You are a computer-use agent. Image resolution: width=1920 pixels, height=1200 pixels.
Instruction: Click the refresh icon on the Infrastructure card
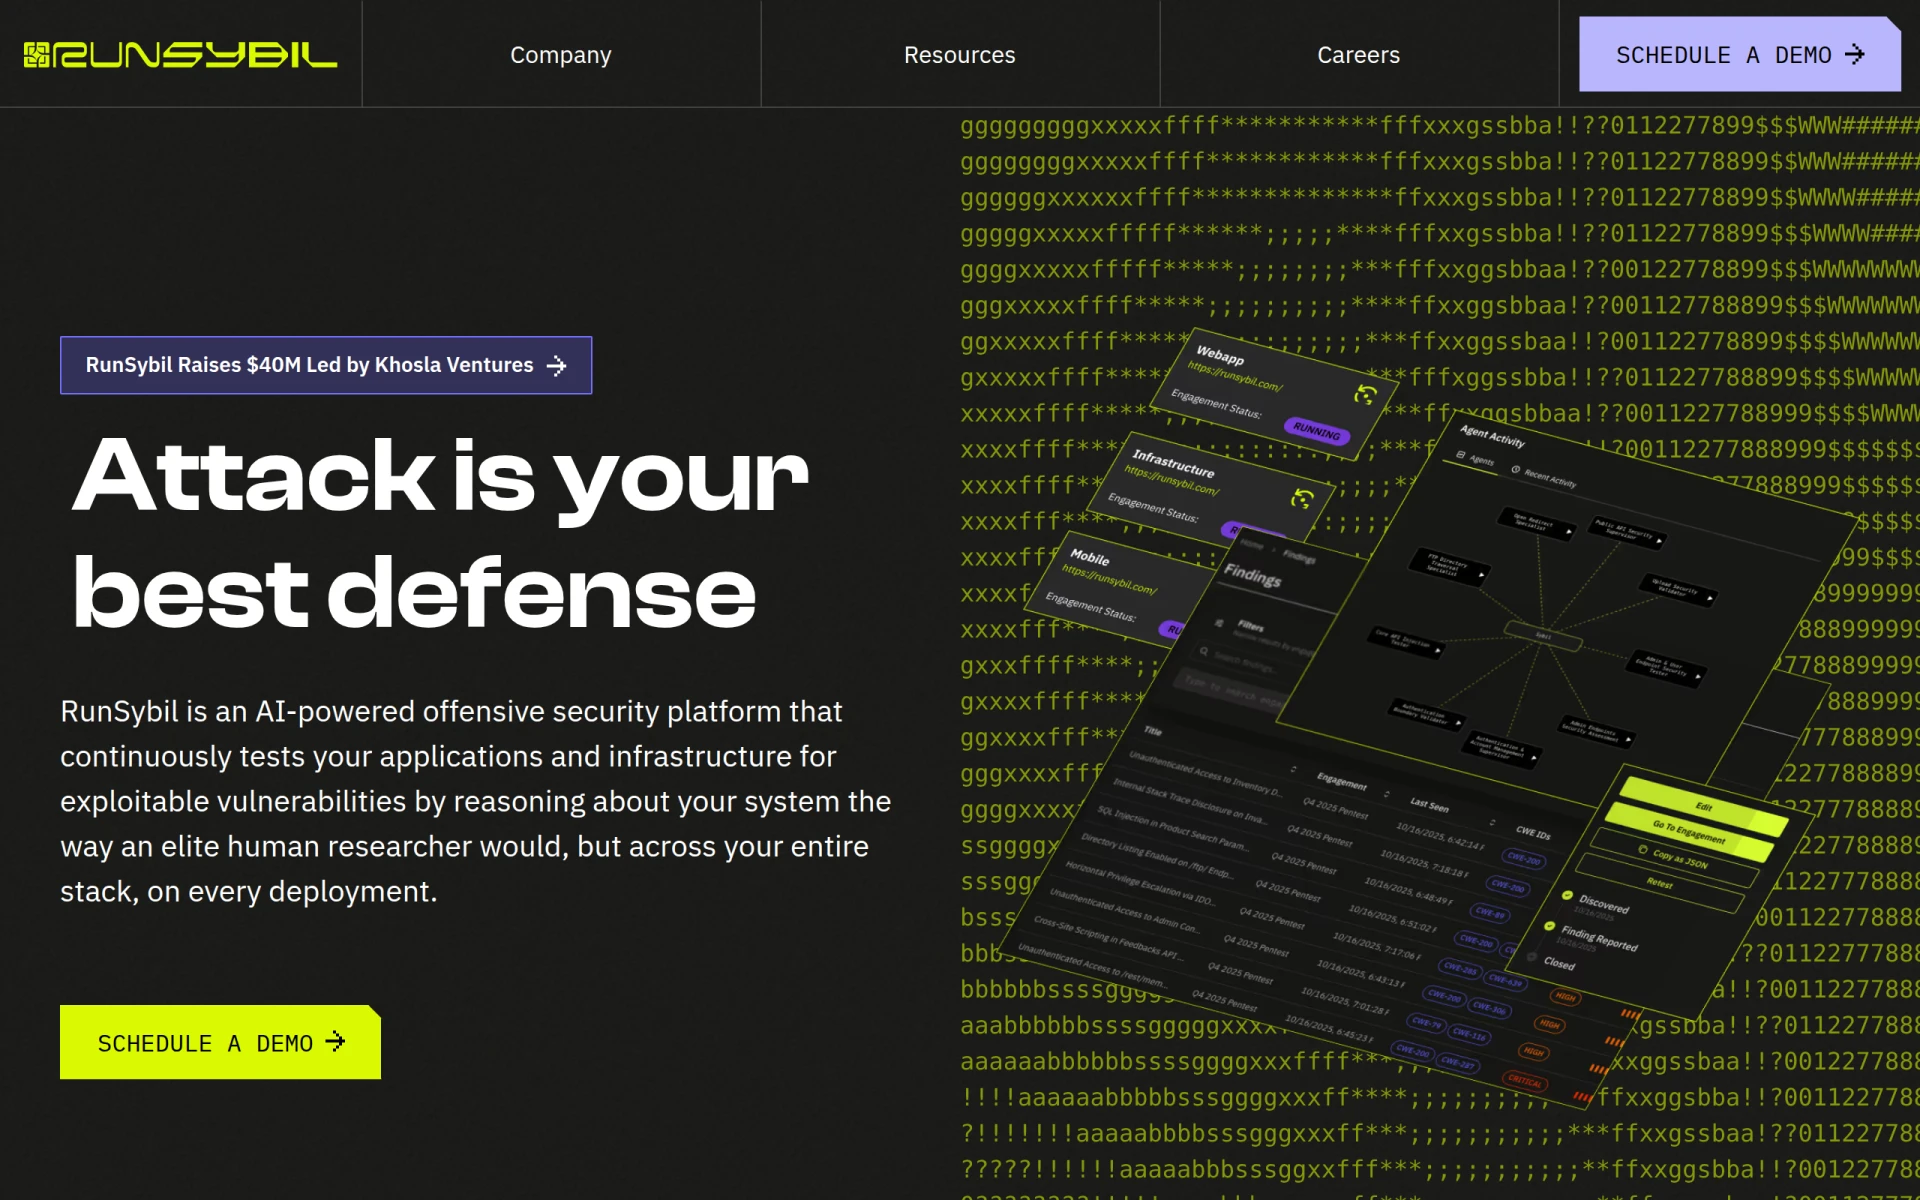click(1301, 499)
